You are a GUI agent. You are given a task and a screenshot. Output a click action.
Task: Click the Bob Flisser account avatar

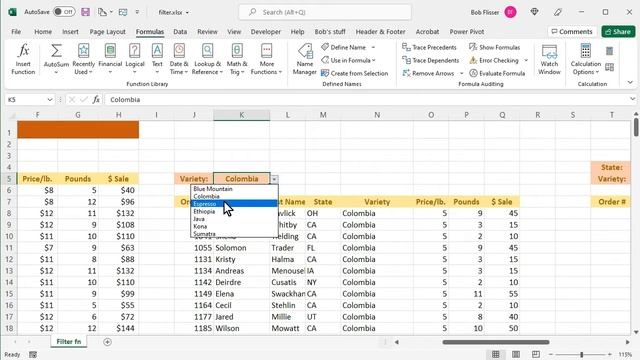pyautogui.click(x=510, y=12)
